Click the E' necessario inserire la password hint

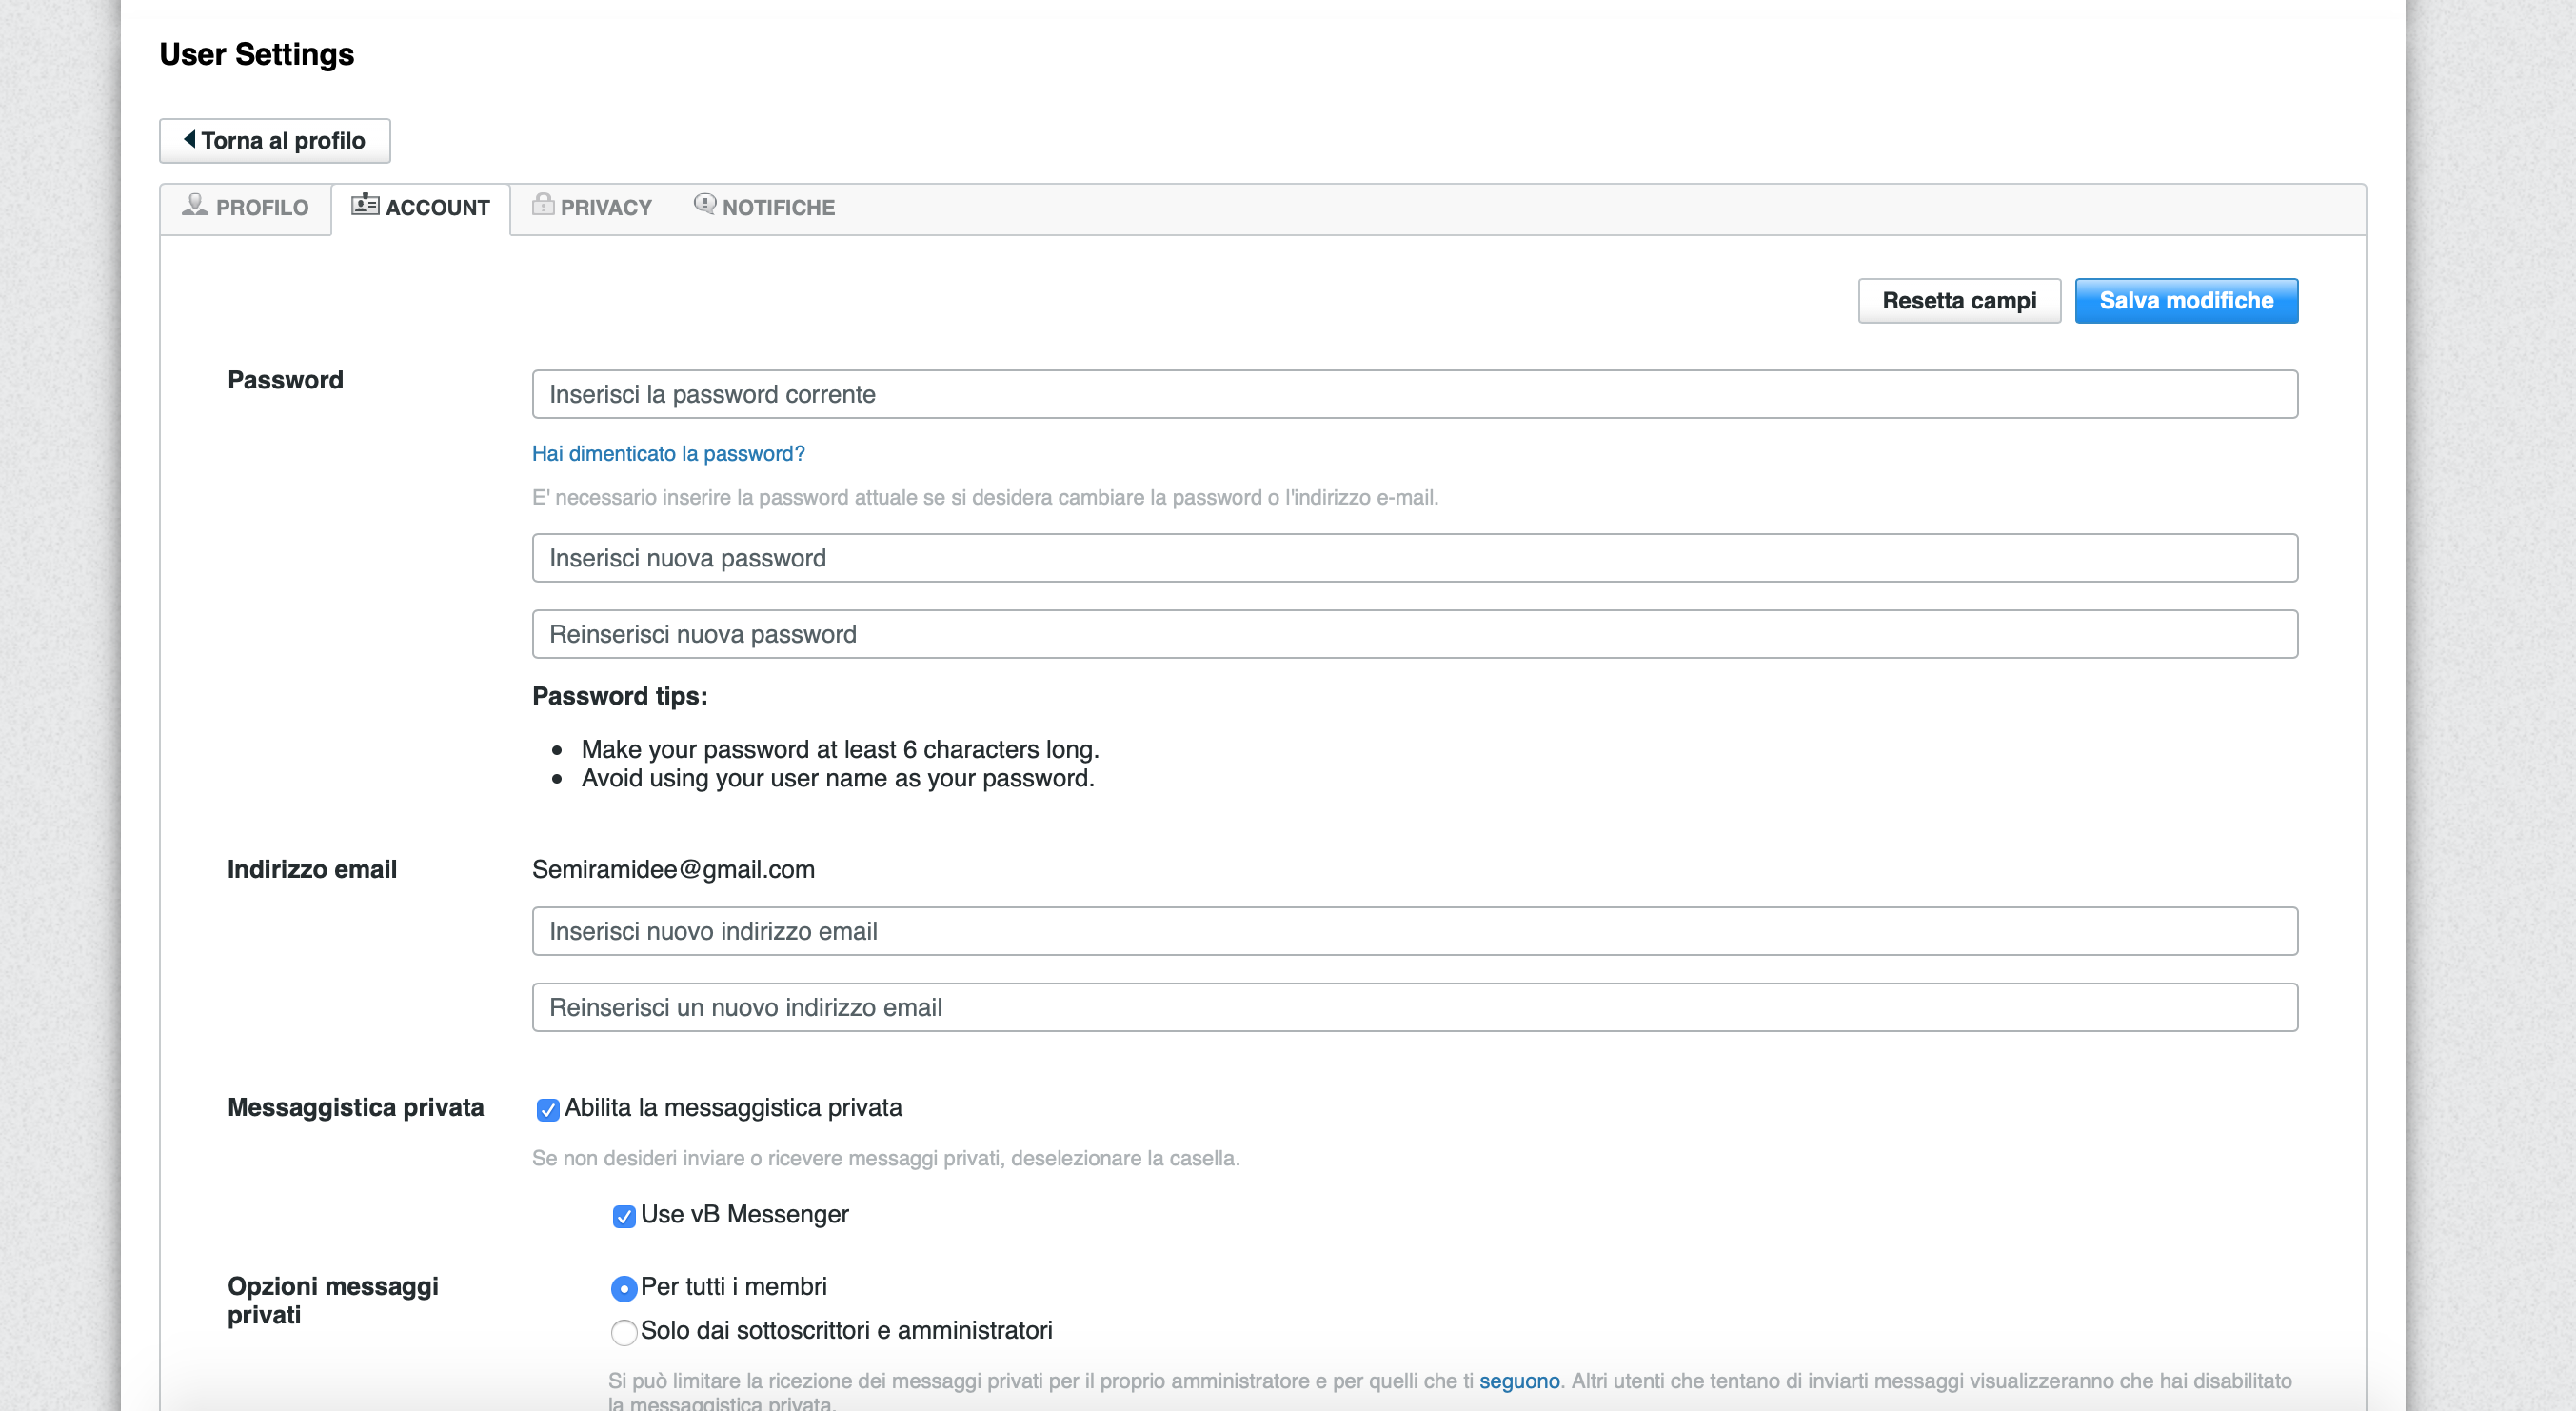[x=985, y=497]
